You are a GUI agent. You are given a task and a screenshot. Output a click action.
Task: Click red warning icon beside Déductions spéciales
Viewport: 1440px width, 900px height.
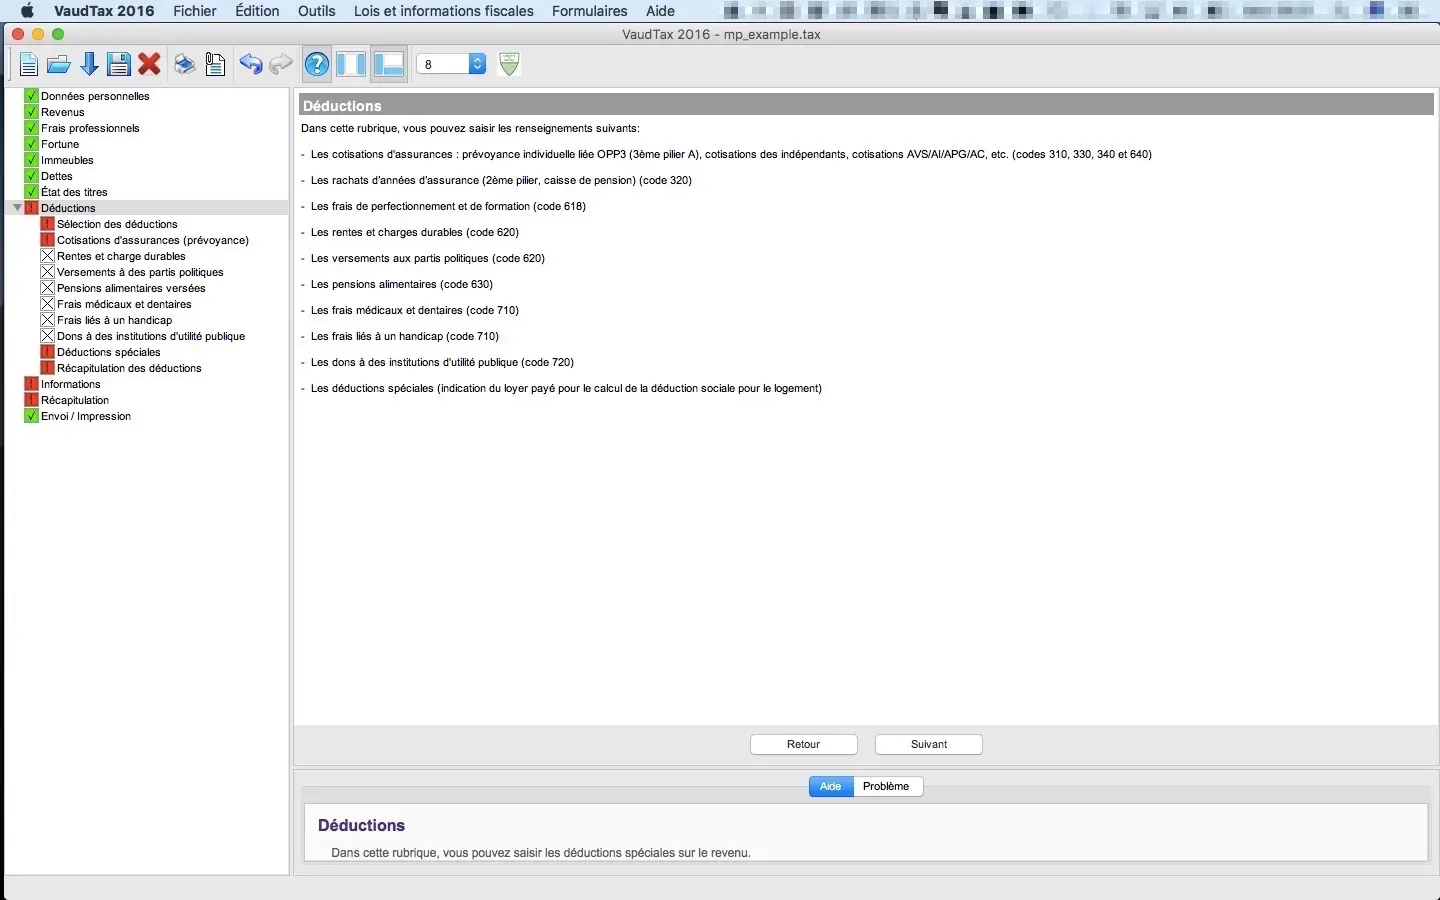(47, 352)
